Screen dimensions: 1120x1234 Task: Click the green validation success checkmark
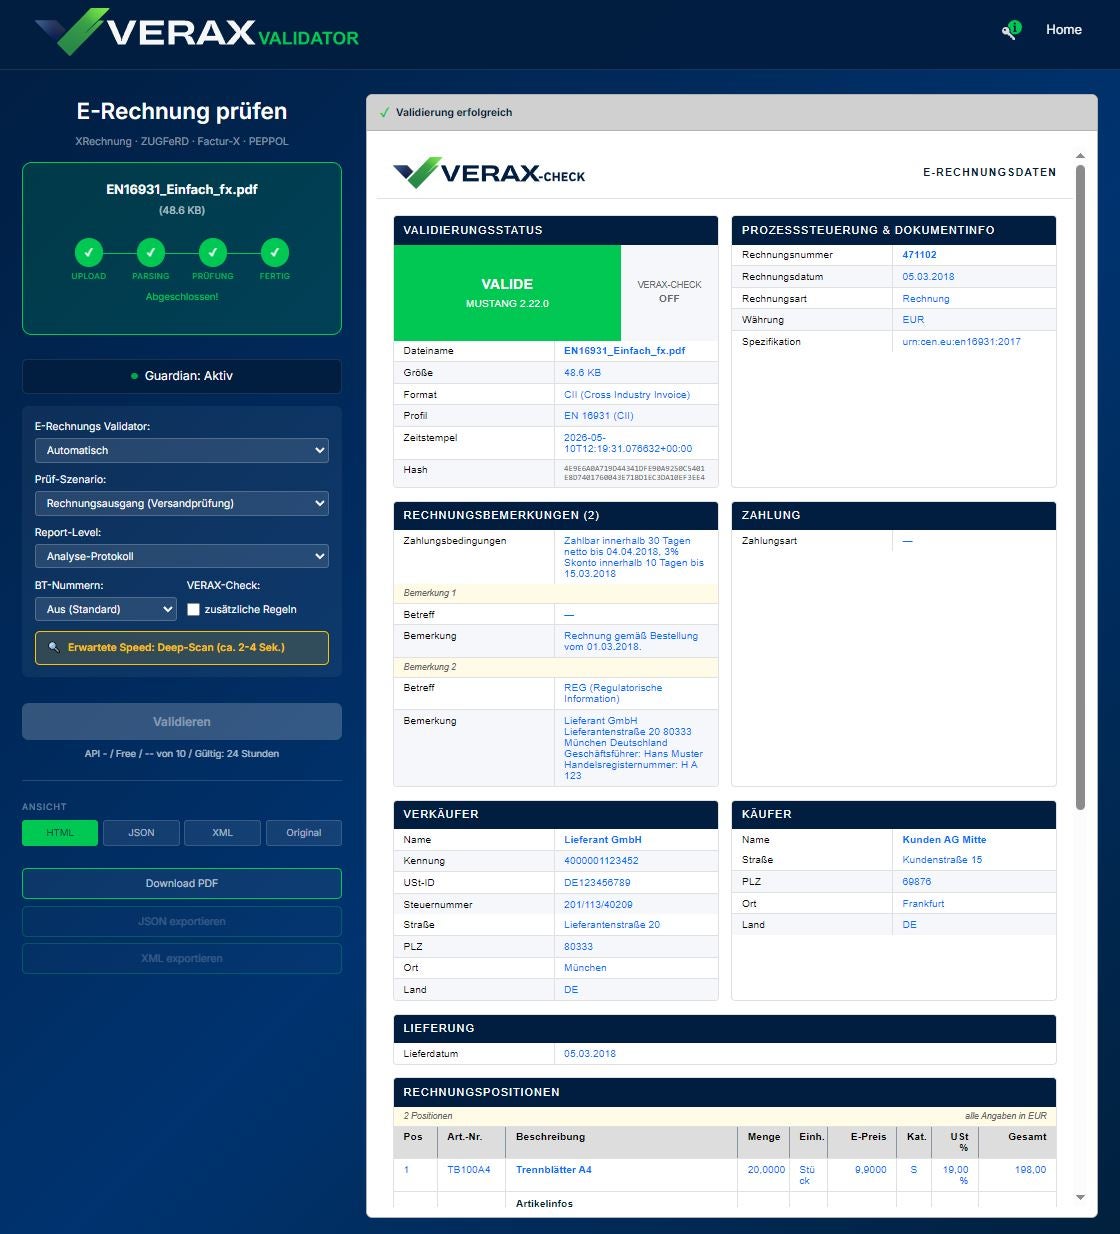tap(384, 112)
